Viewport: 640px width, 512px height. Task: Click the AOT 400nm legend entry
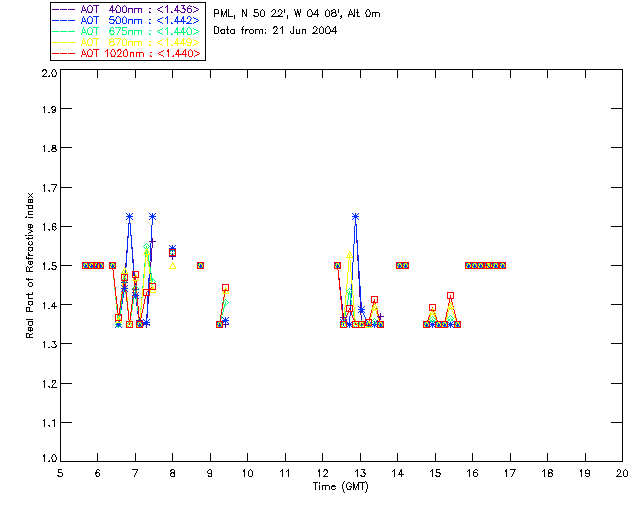click(126, 9)
